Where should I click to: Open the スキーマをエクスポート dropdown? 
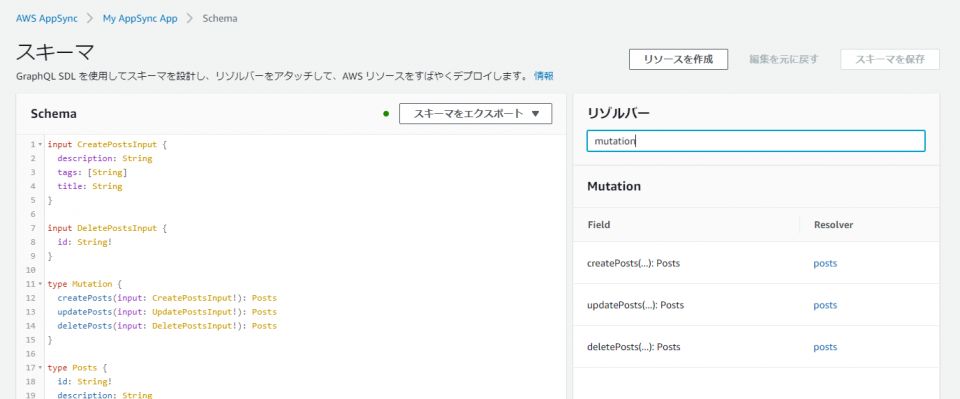pyautogui.click(x=475, y=113)
